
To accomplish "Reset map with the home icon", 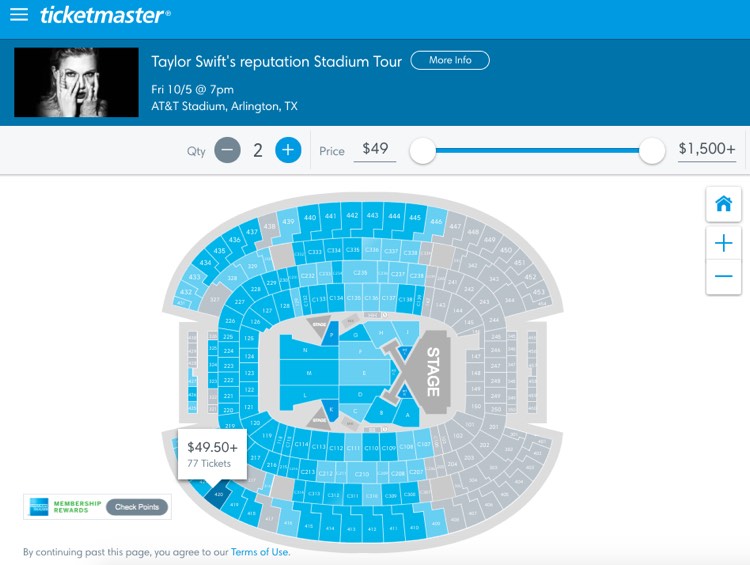I will tap(723, 204).
